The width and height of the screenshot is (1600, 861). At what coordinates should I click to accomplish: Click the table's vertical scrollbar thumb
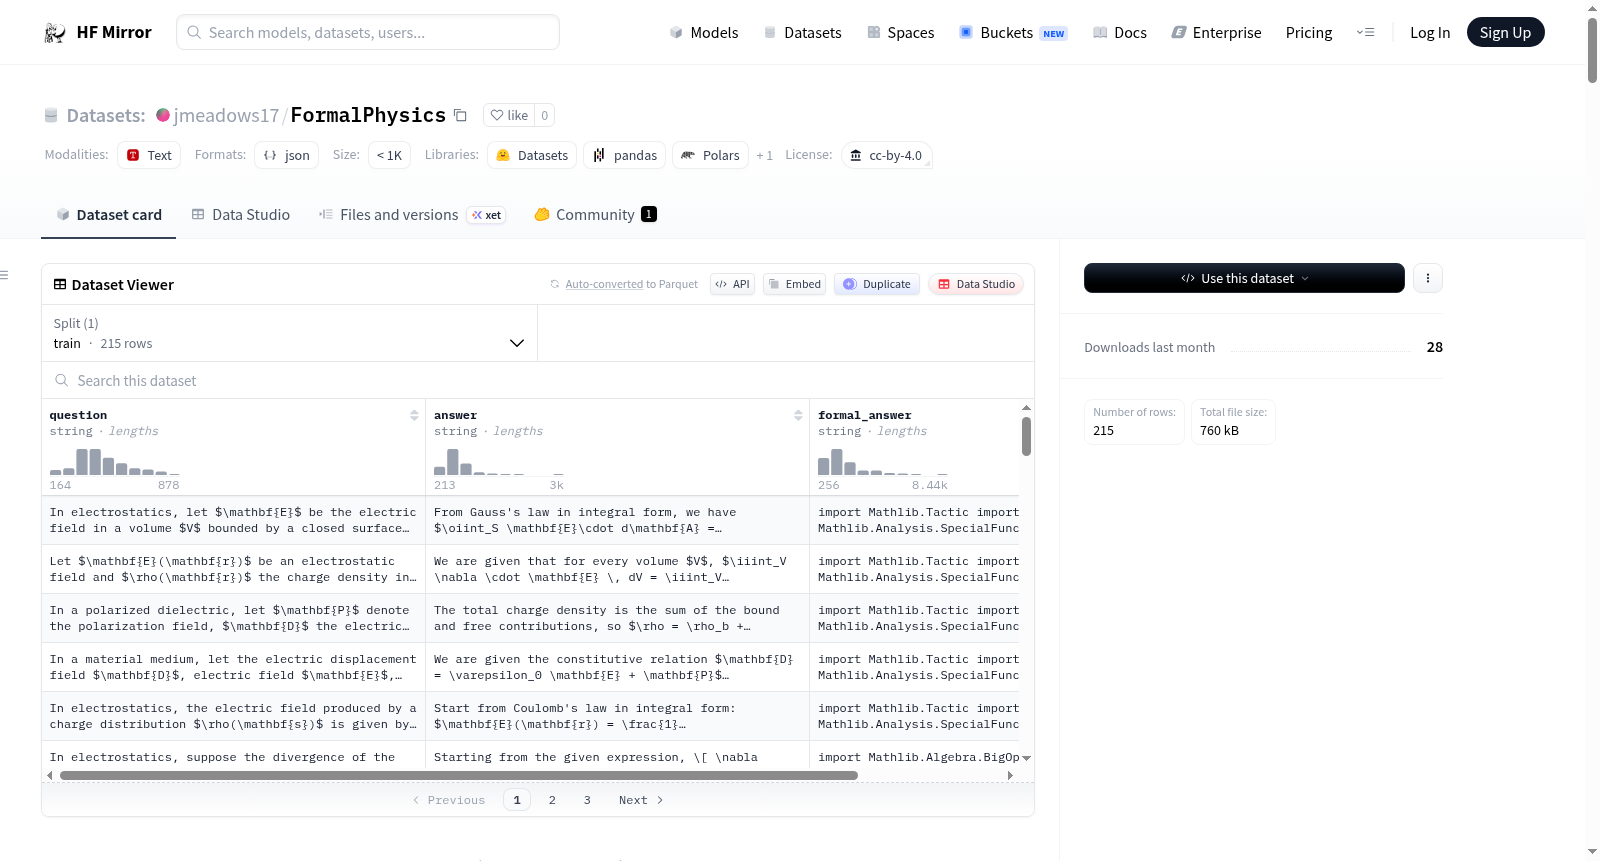(1026, 436)
